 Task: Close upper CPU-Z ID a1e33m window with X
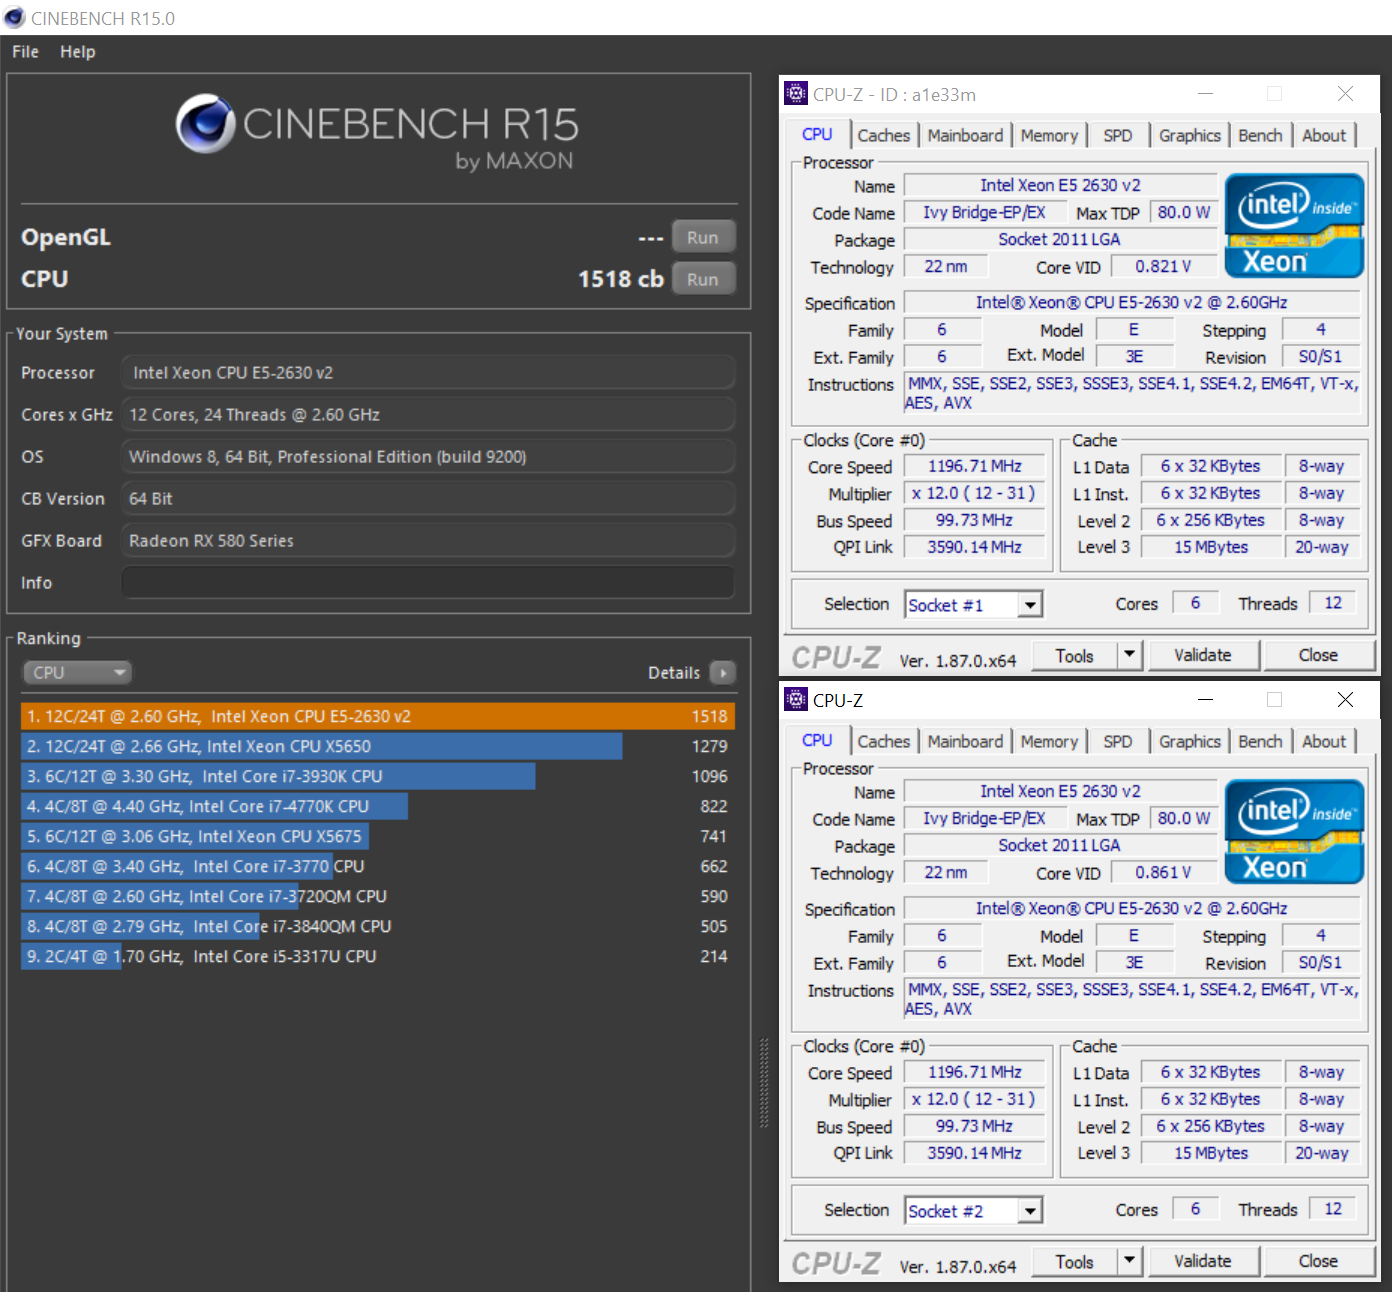[1345, 93]
